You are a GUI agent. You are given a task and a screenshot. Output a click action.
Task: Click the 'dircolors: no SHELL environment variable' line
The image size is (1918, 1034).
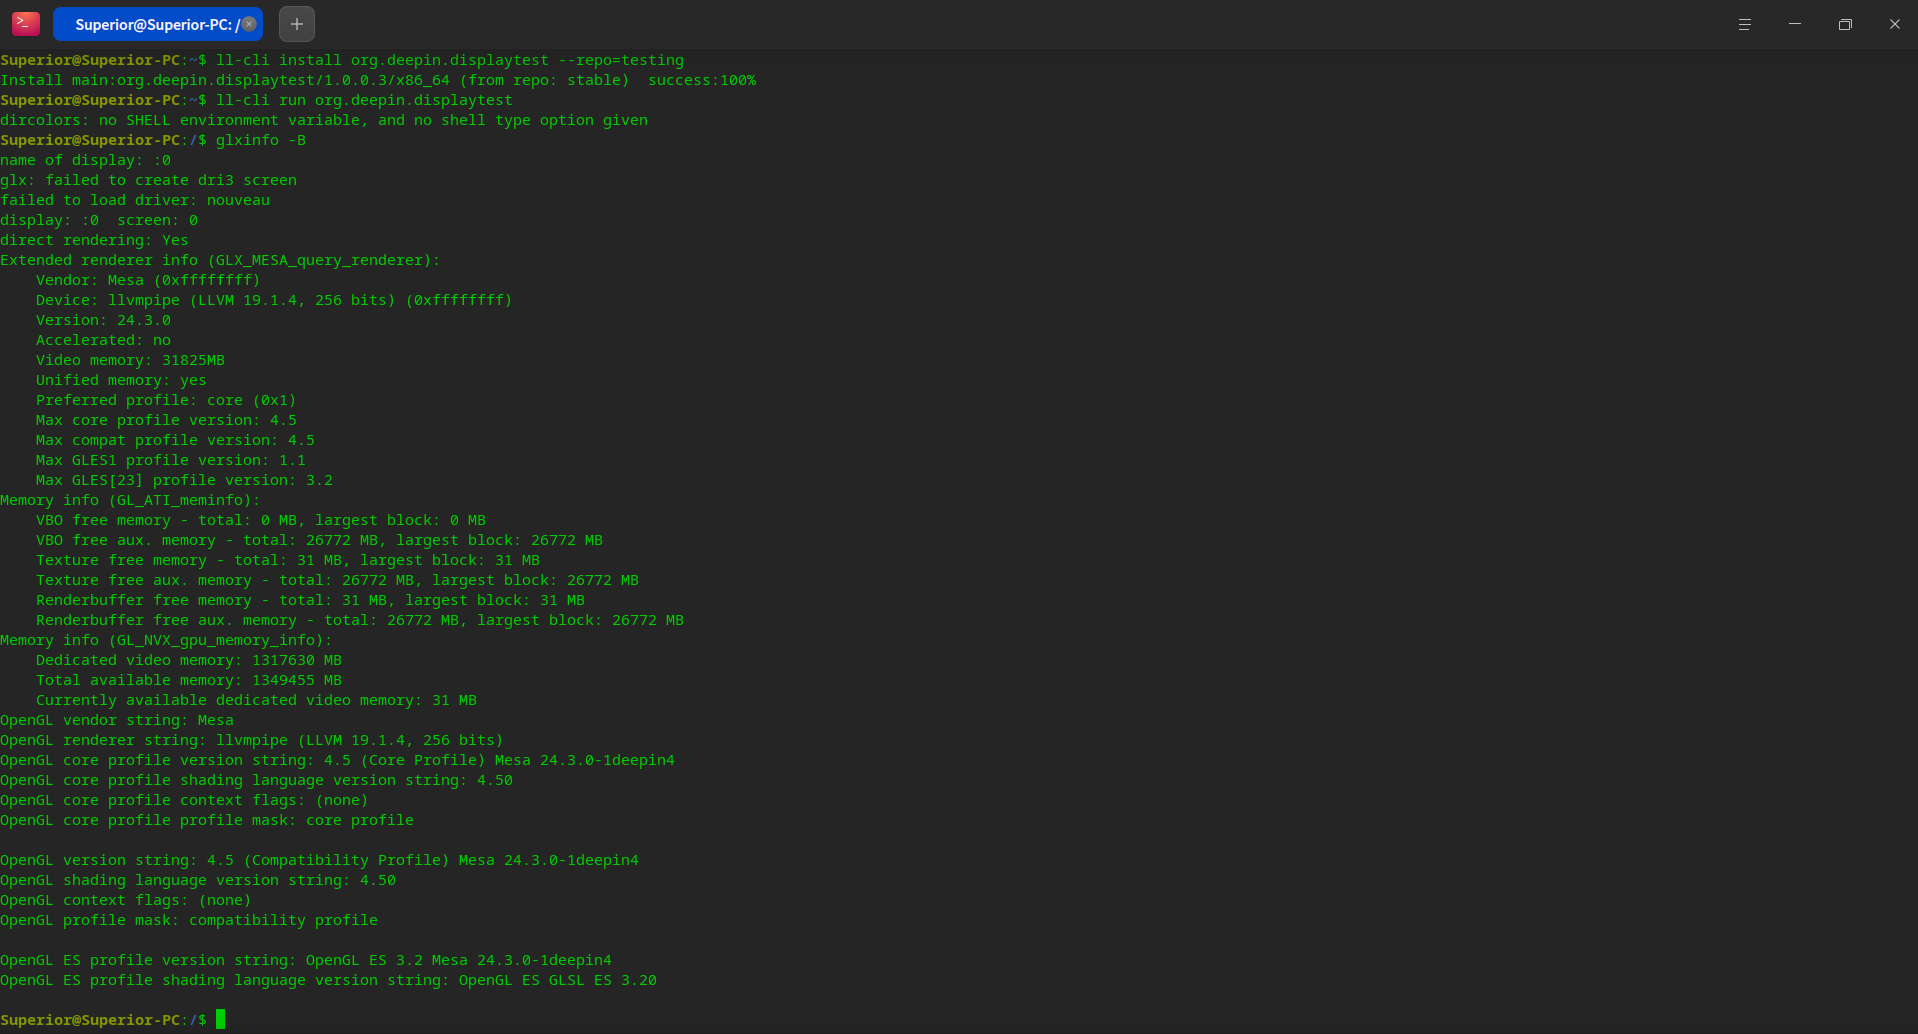[x=324, y=120]
